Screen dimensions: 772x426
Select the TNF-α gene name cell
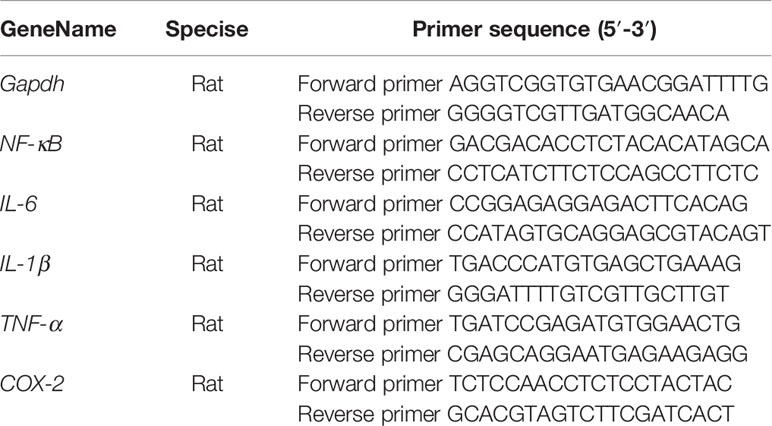(x=32, y=324)
